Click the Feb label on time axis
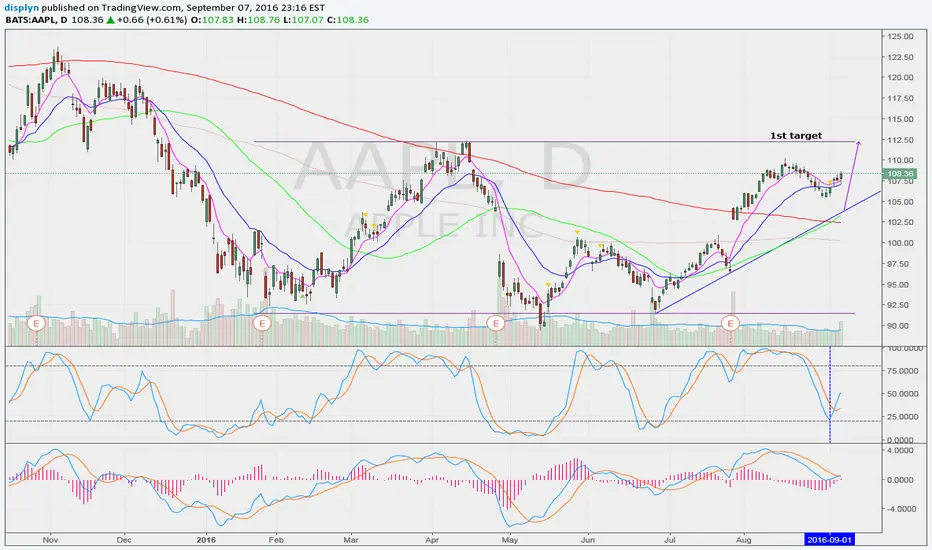 click(276, 540)
